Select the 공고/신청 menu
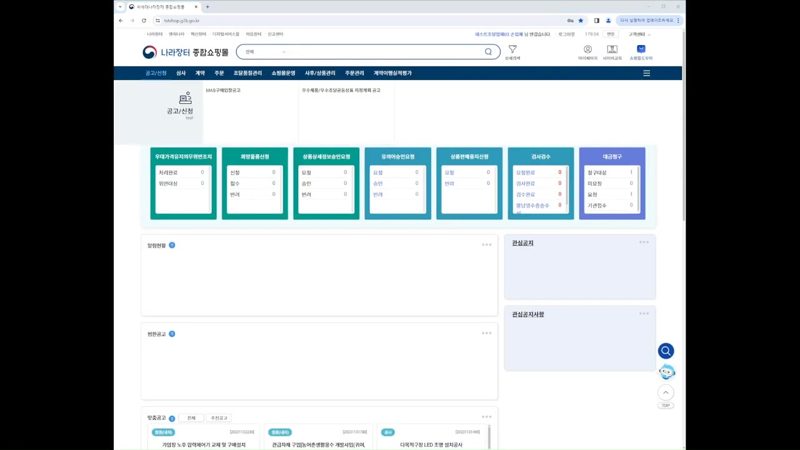This screenshot has height=450, width=800. click(156, 73)
